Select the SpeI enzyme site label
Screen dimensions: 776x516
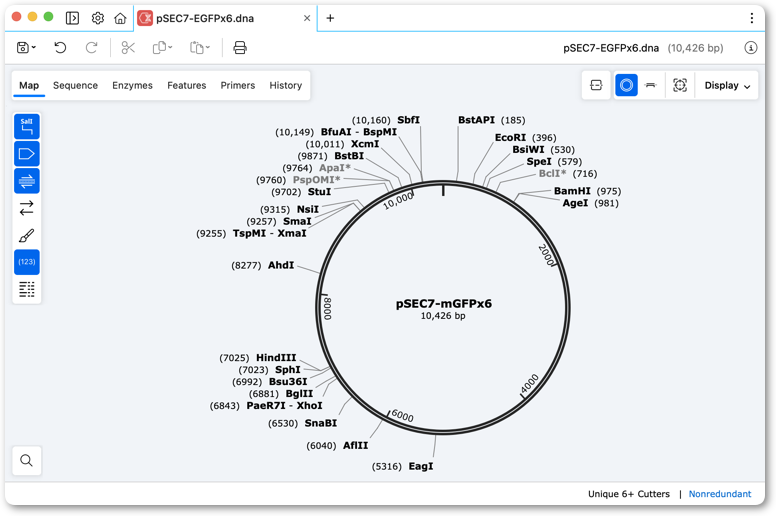(x=539, y=161)
